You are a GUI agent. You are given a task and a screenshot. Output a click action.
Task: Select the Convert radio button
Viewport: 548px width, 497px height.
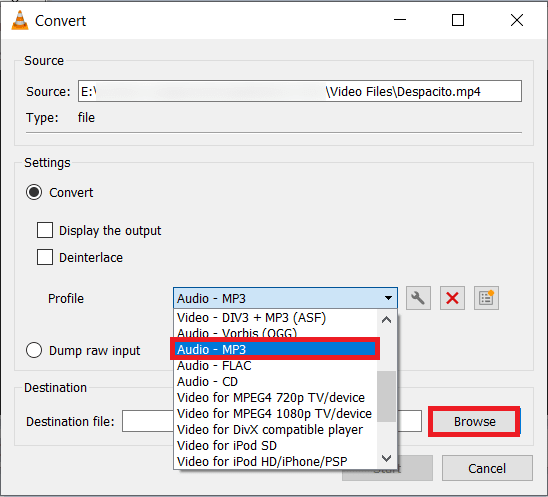tap(34, 192)
